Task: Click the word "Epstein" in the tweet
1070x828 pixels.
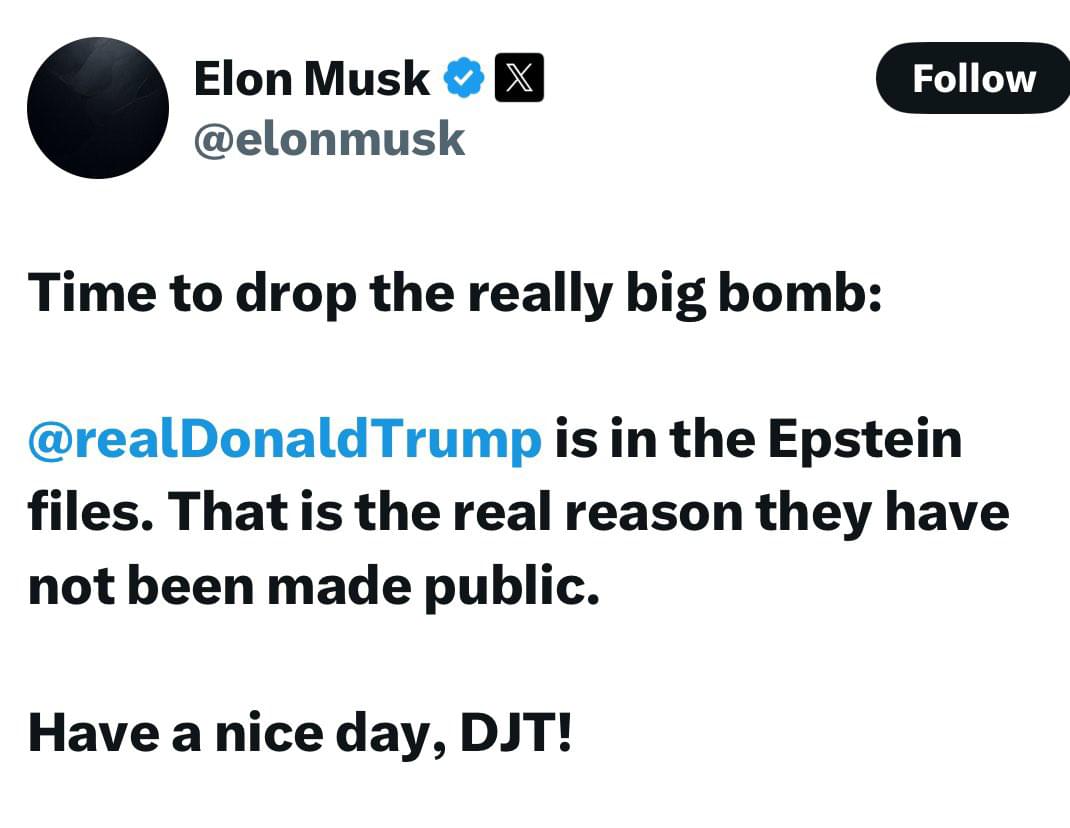Action: click(x=865, y=440)
